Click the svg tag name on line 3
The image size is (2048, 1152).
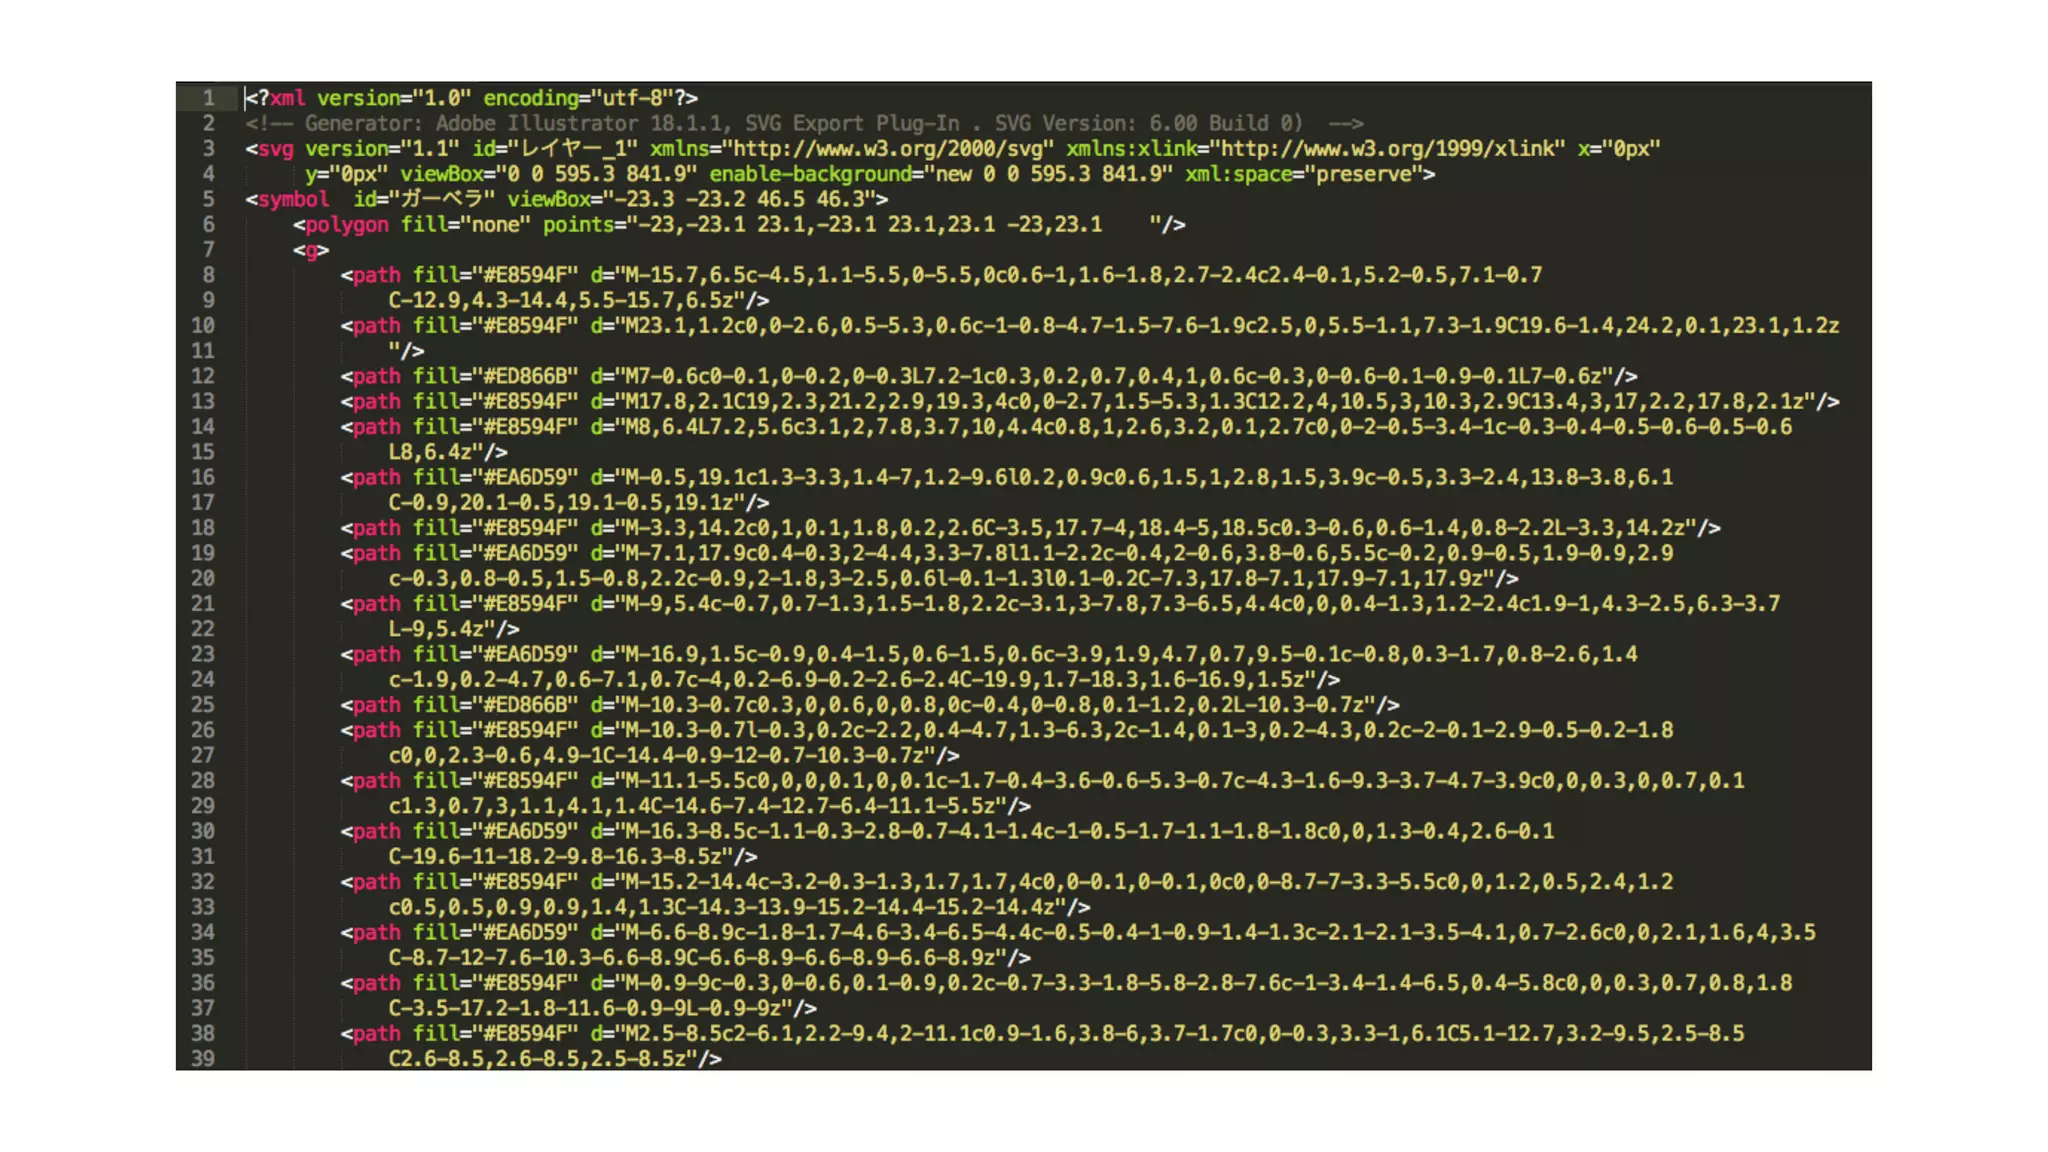point(276,149)
